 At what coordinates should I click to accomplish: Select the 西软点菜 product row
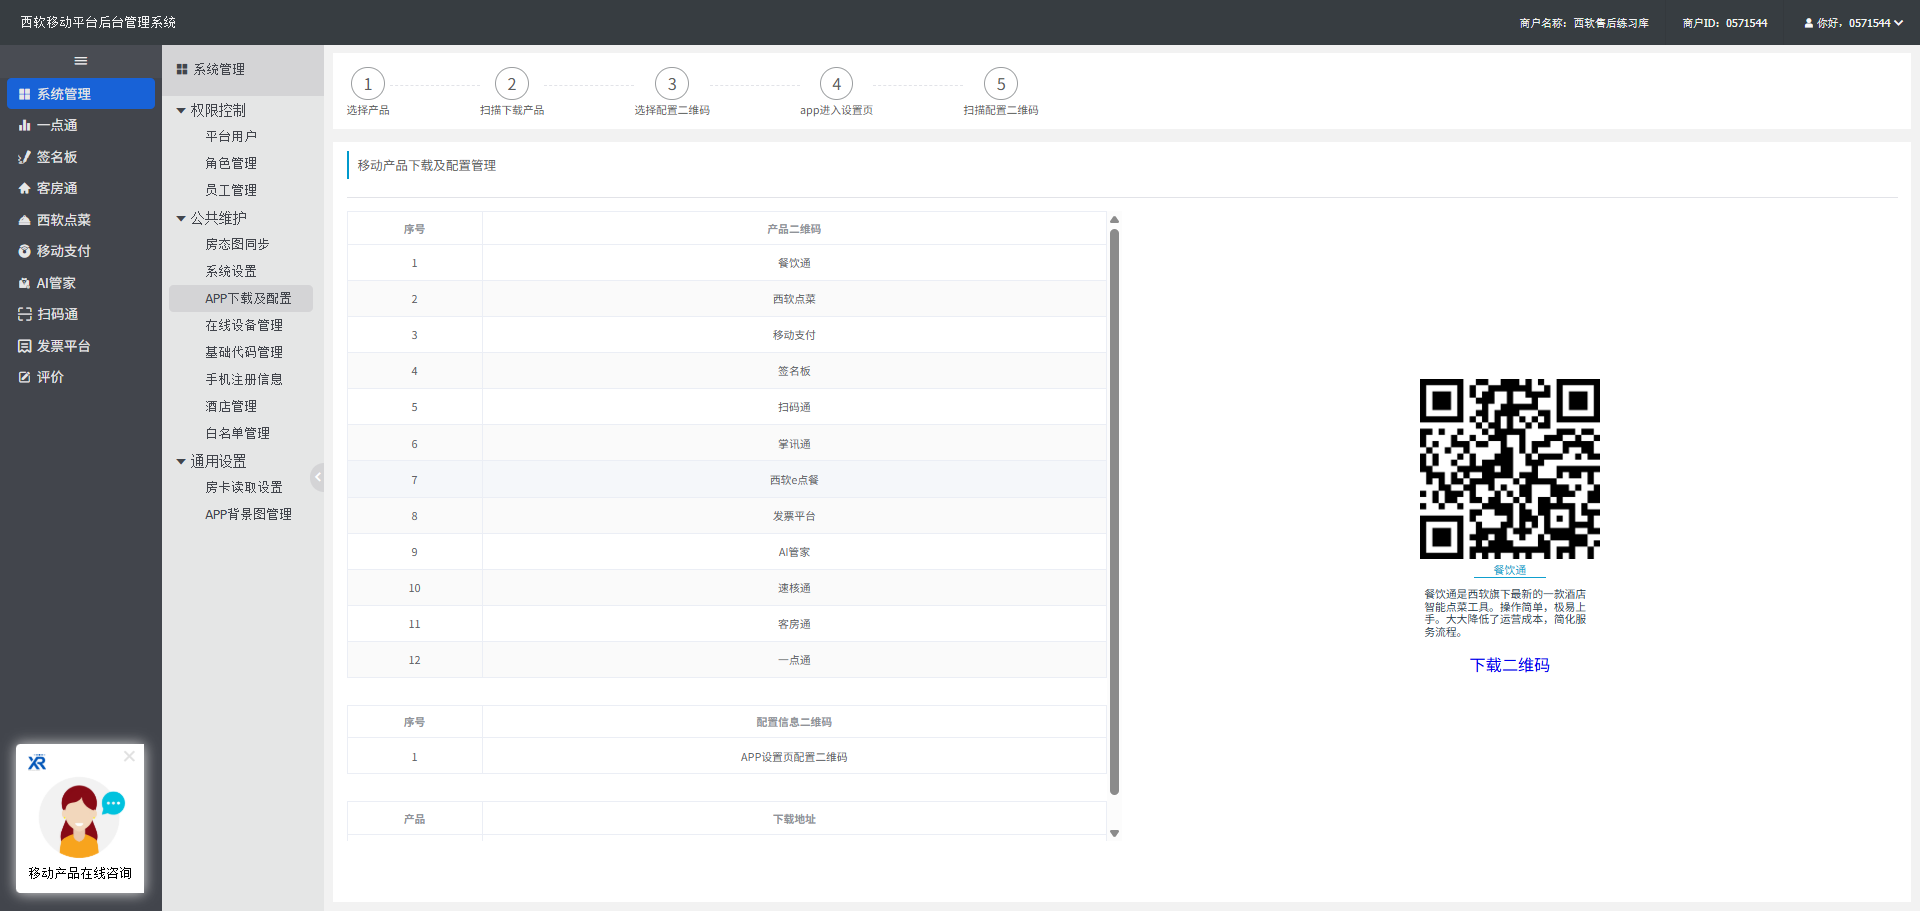click(x=794, y=299)
